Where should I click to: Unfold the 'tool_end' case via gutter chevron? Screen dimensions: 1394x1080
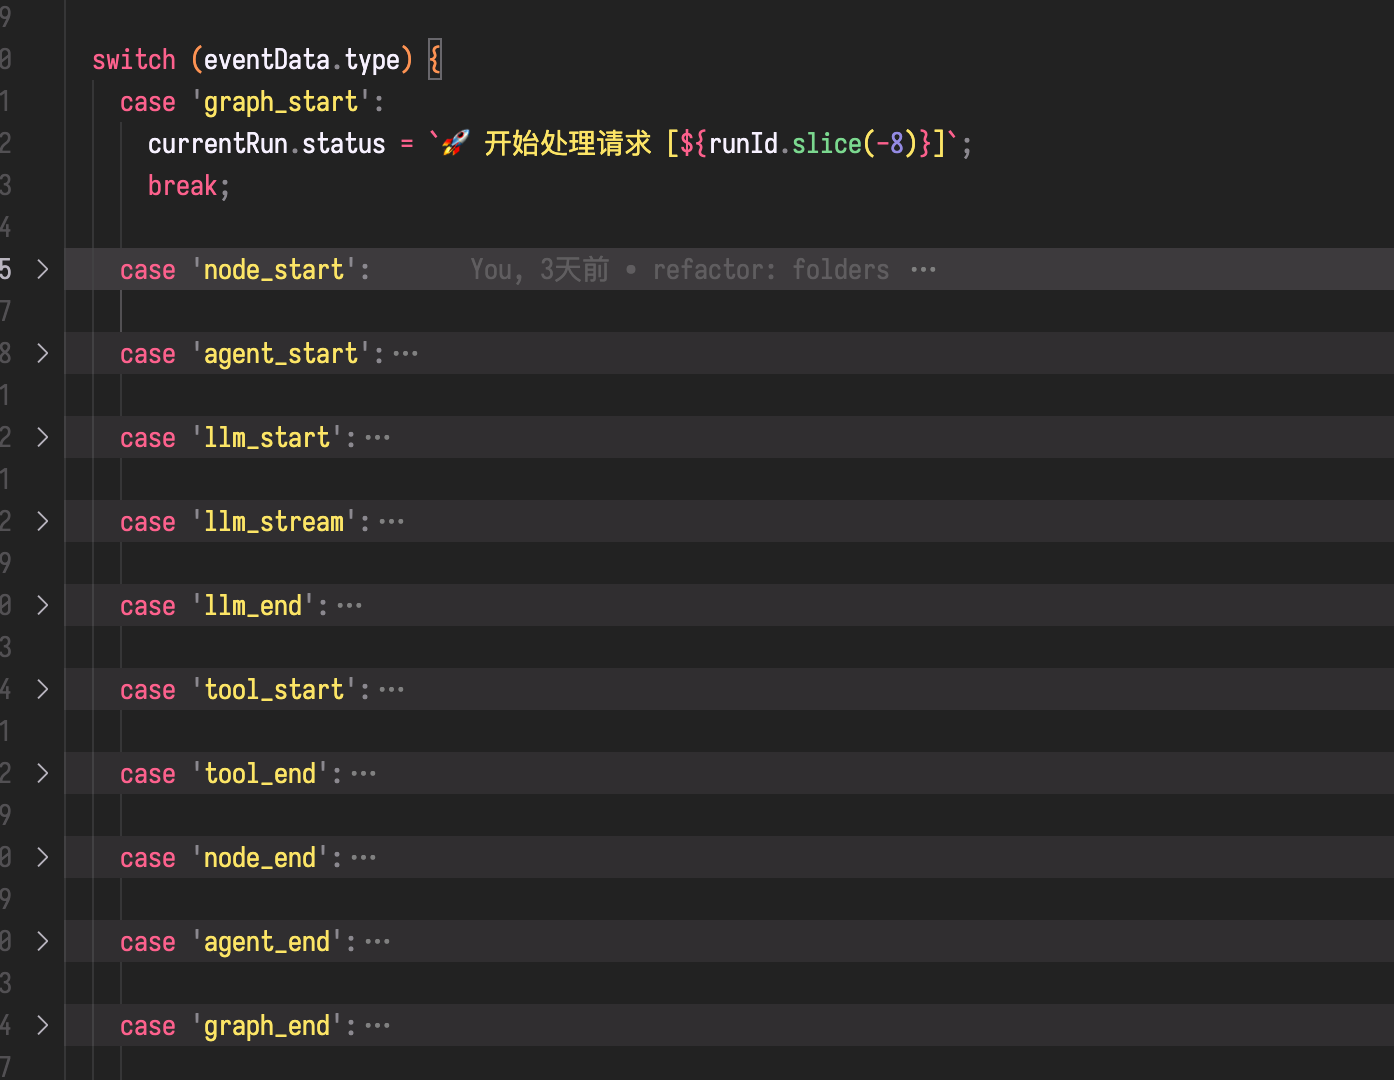click(43, 773)
